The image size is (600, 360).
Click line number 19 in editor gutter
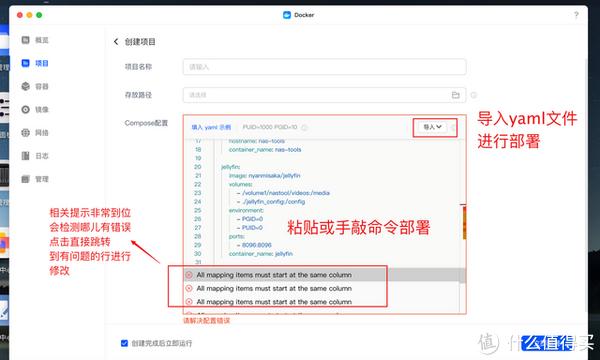click(x=198, y=158)
